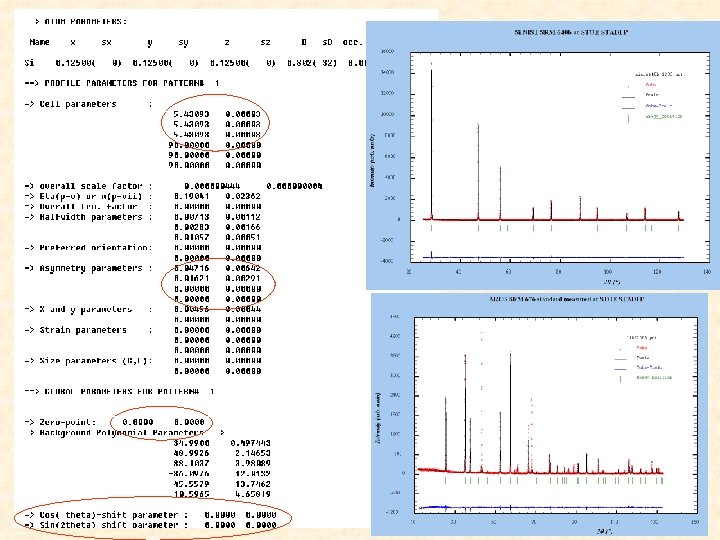Click the 'ATOM PARAMETERS' heading line
Screen dimensions: 720x540
[x=80, y=22]
